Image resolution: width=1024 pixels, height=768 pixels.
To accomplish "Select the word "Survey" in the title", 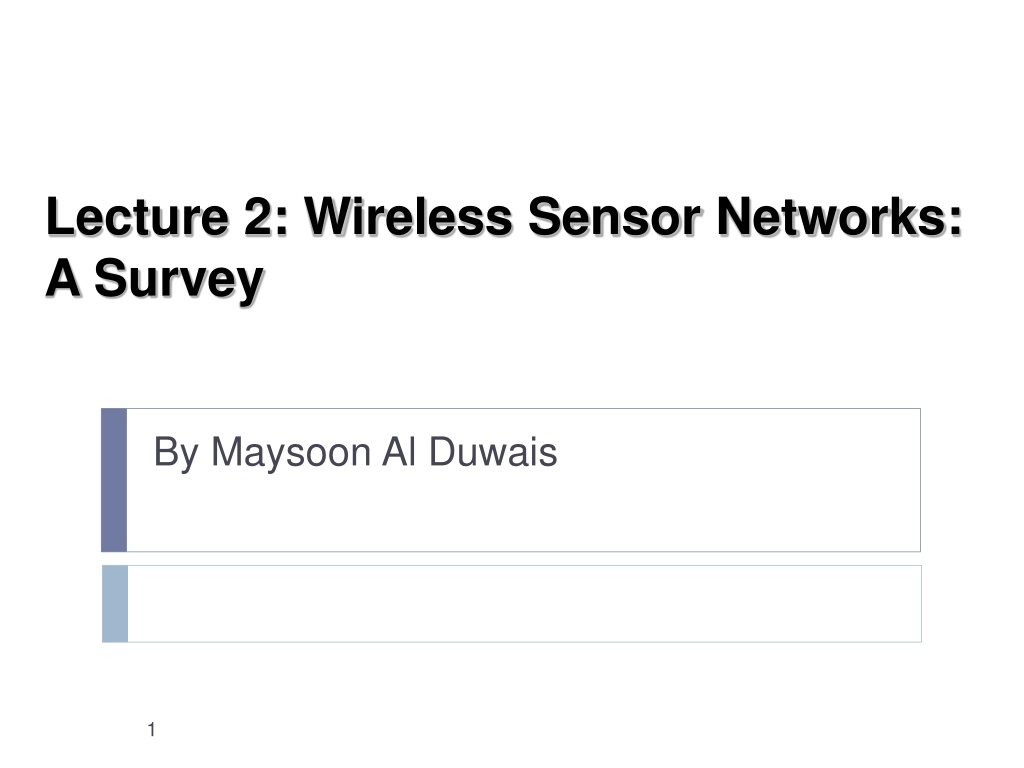I will 179,281.
